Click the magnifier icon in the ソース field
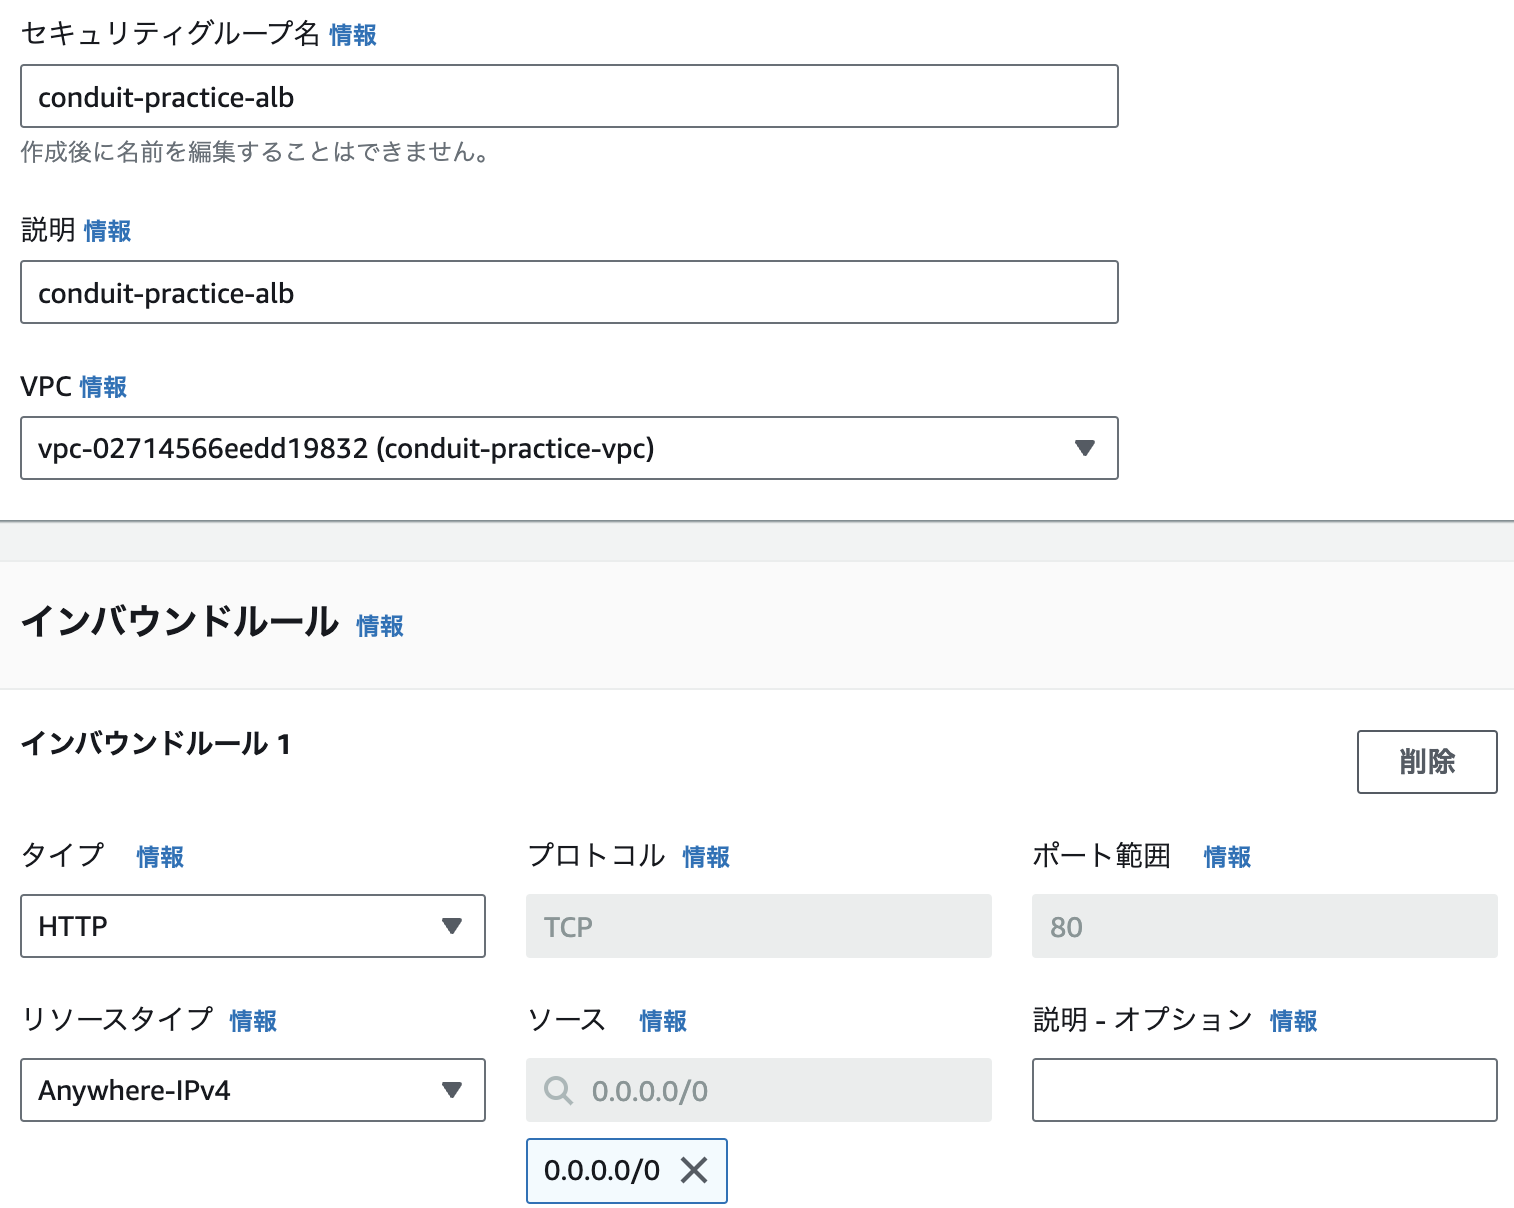1514x1208 pixels. (557, 1090)
